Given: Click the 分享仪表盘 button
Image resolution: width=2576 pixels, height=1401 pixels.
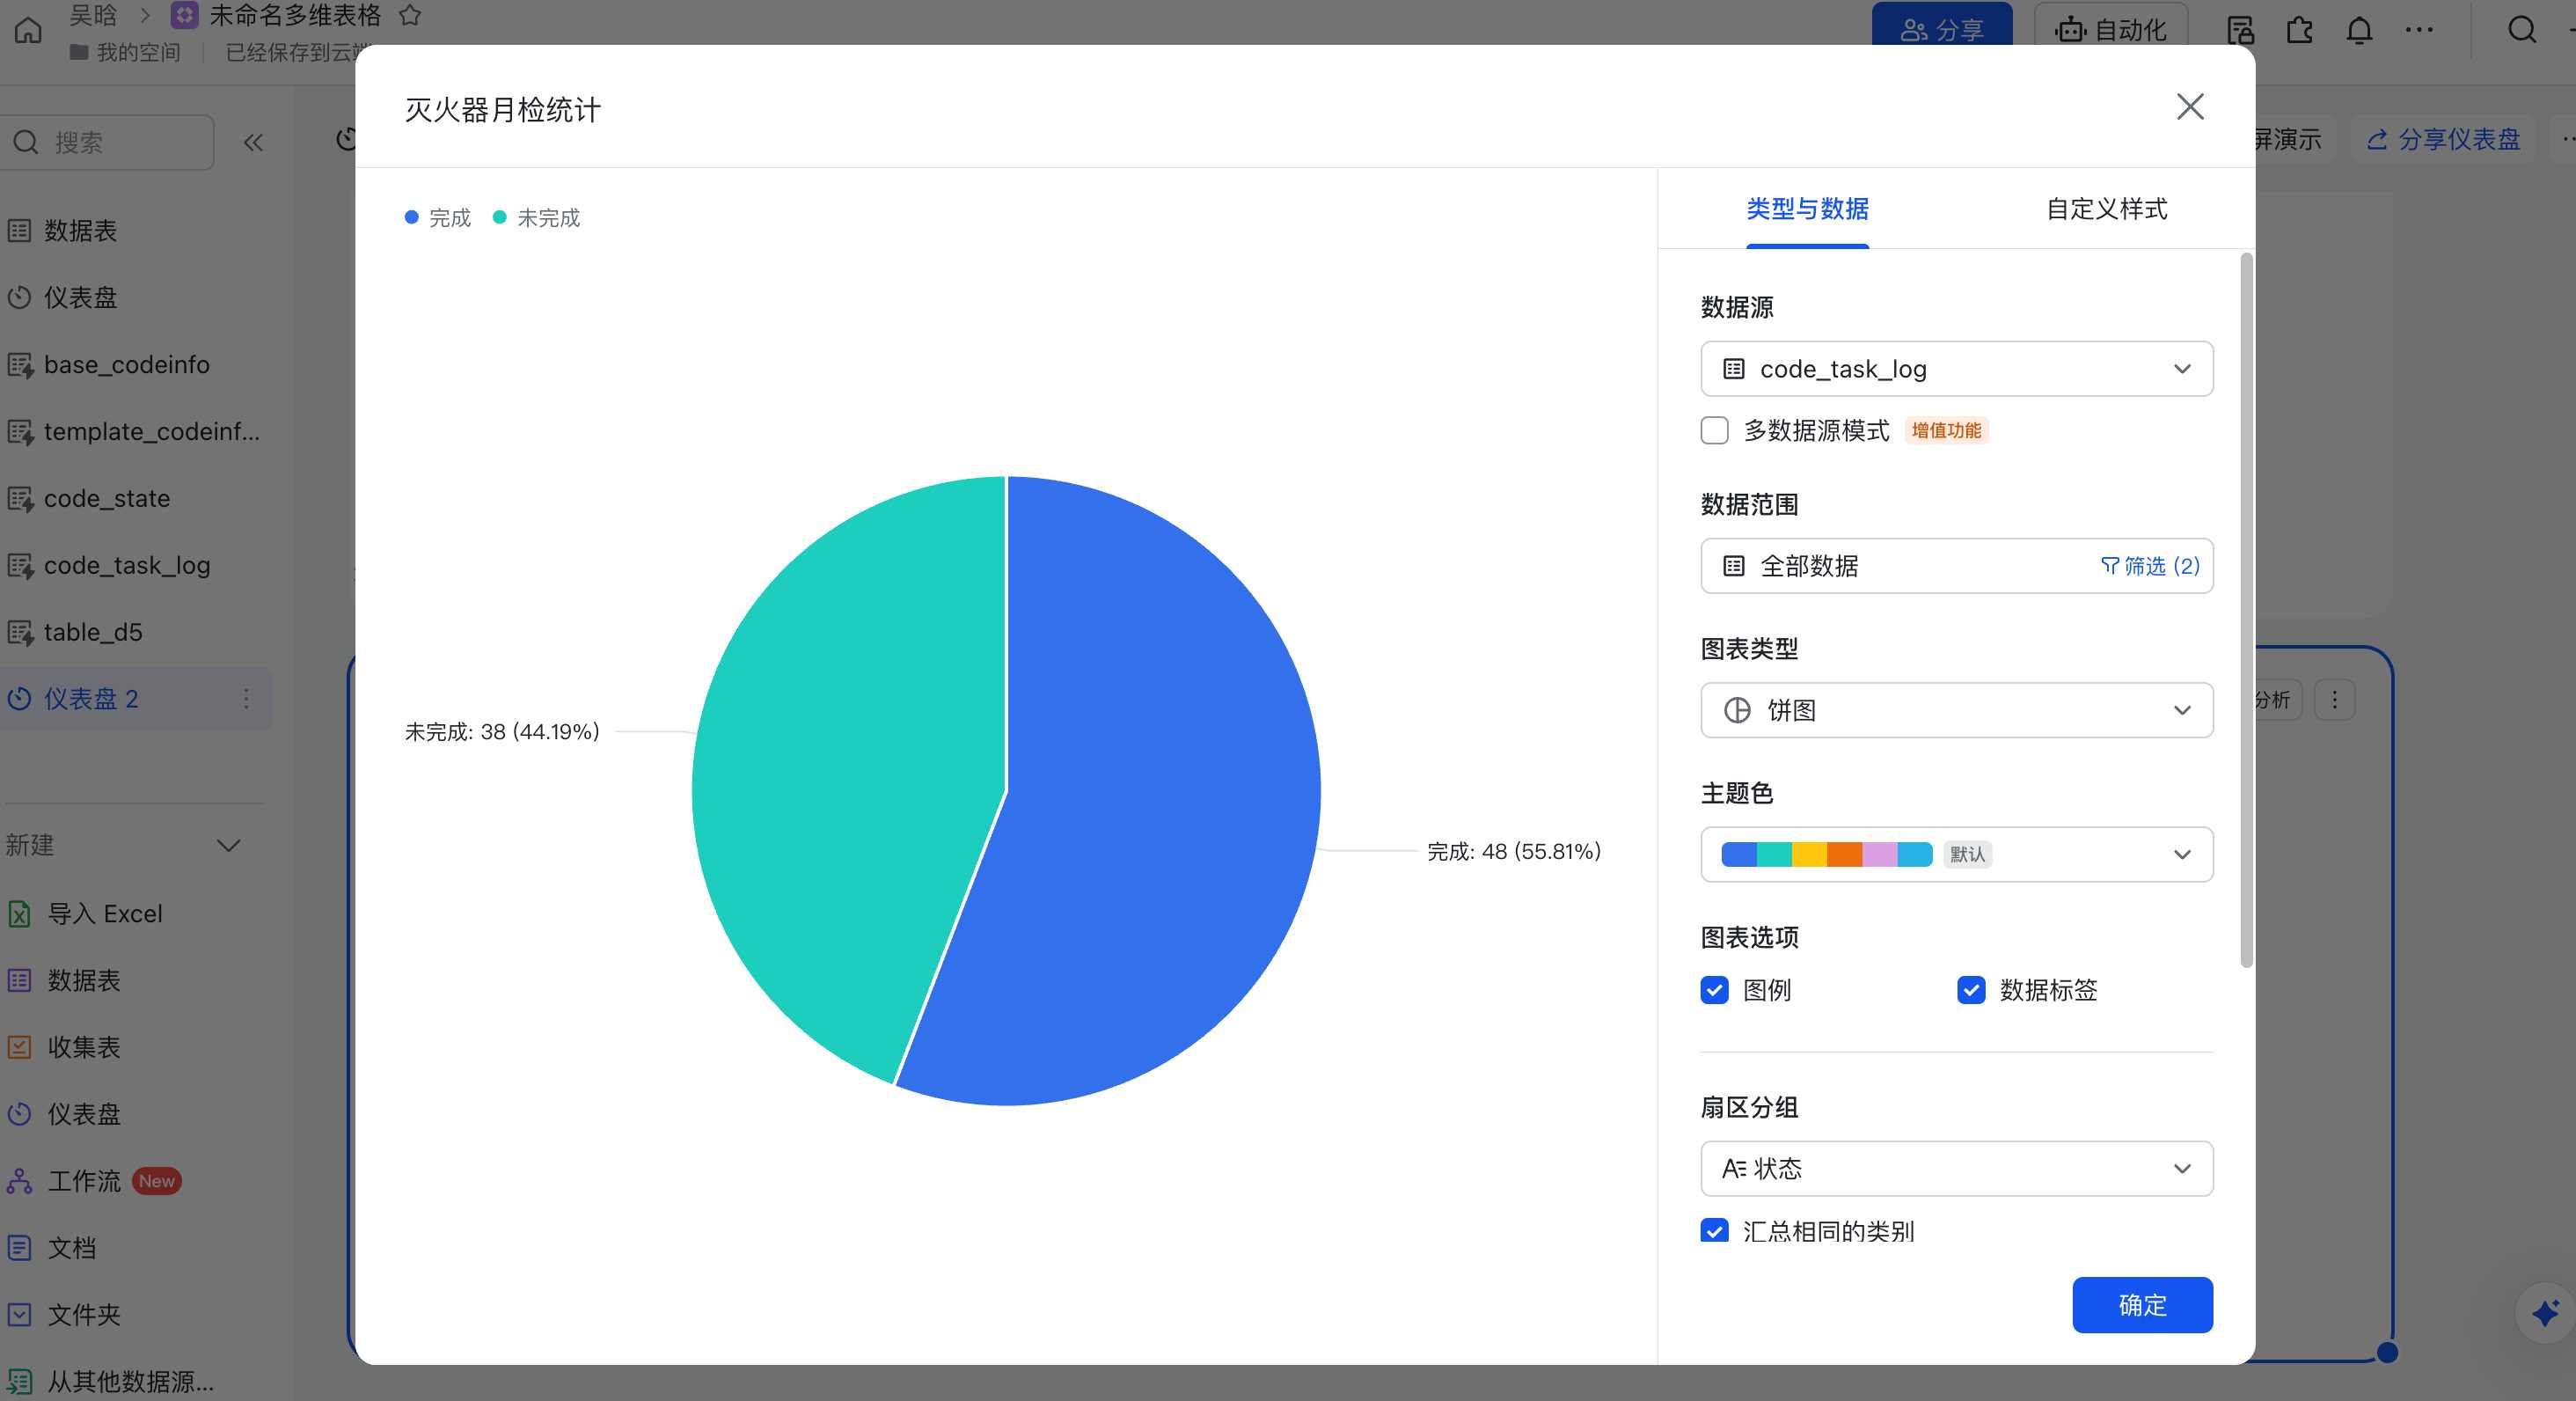Looking at the screenshot, I should pyautogui.click(x=2443, y=139).
